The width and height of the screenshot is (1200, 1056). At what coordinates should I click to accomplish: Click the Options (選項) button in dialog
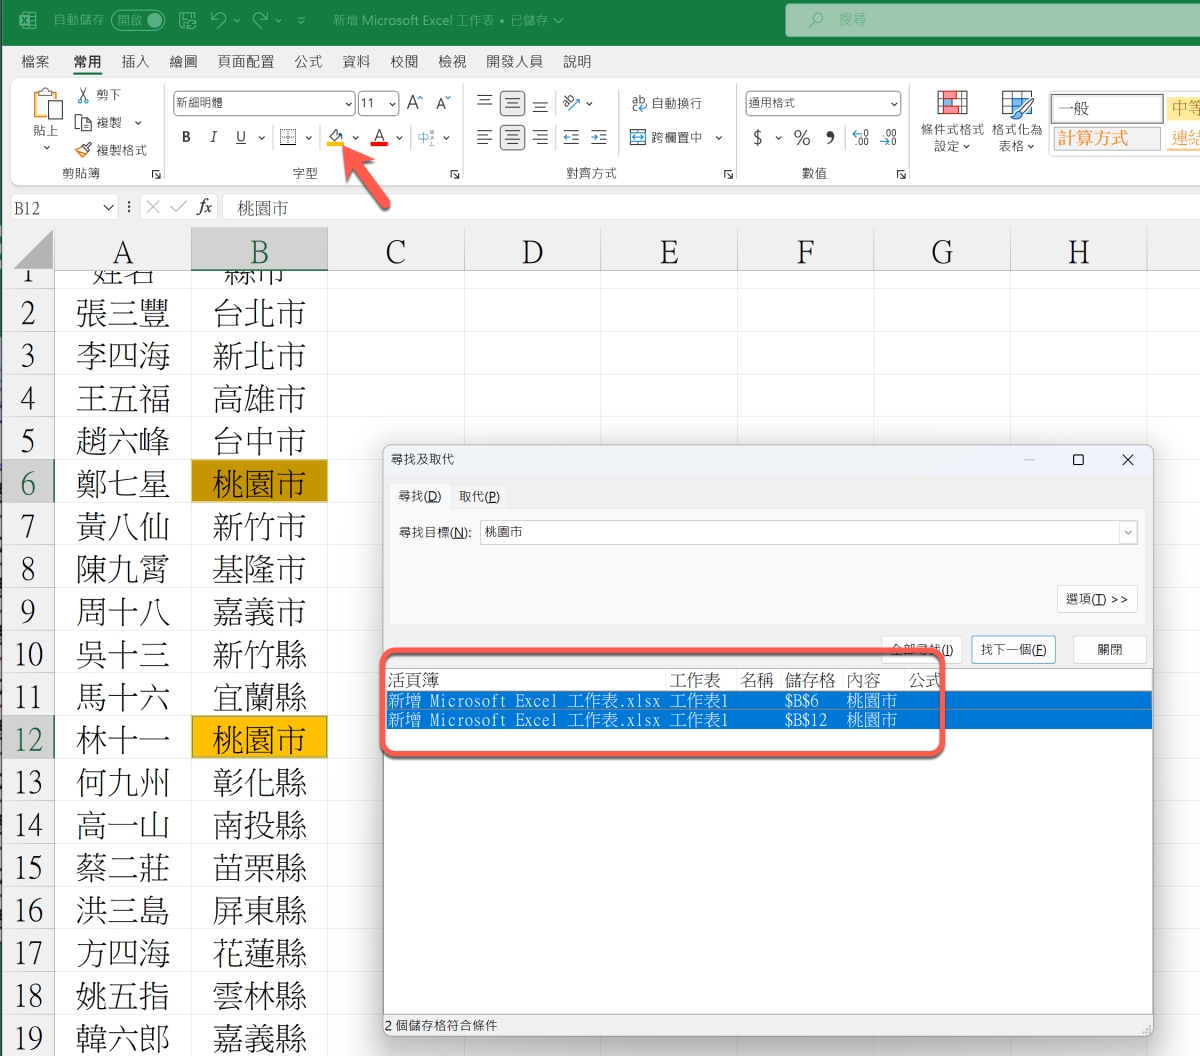click(x=1097, y=599)
